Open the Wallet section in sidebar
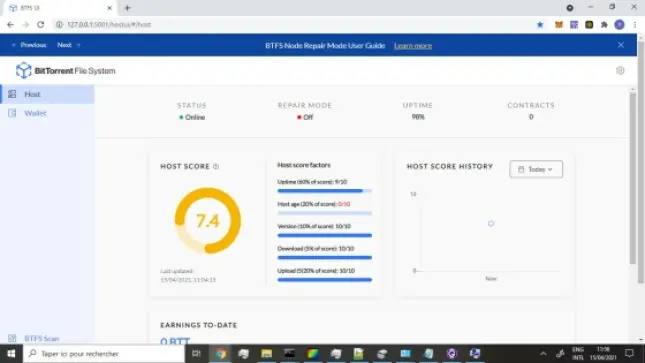The width and height of the screenshot is (645, 363). click(47, 113)
